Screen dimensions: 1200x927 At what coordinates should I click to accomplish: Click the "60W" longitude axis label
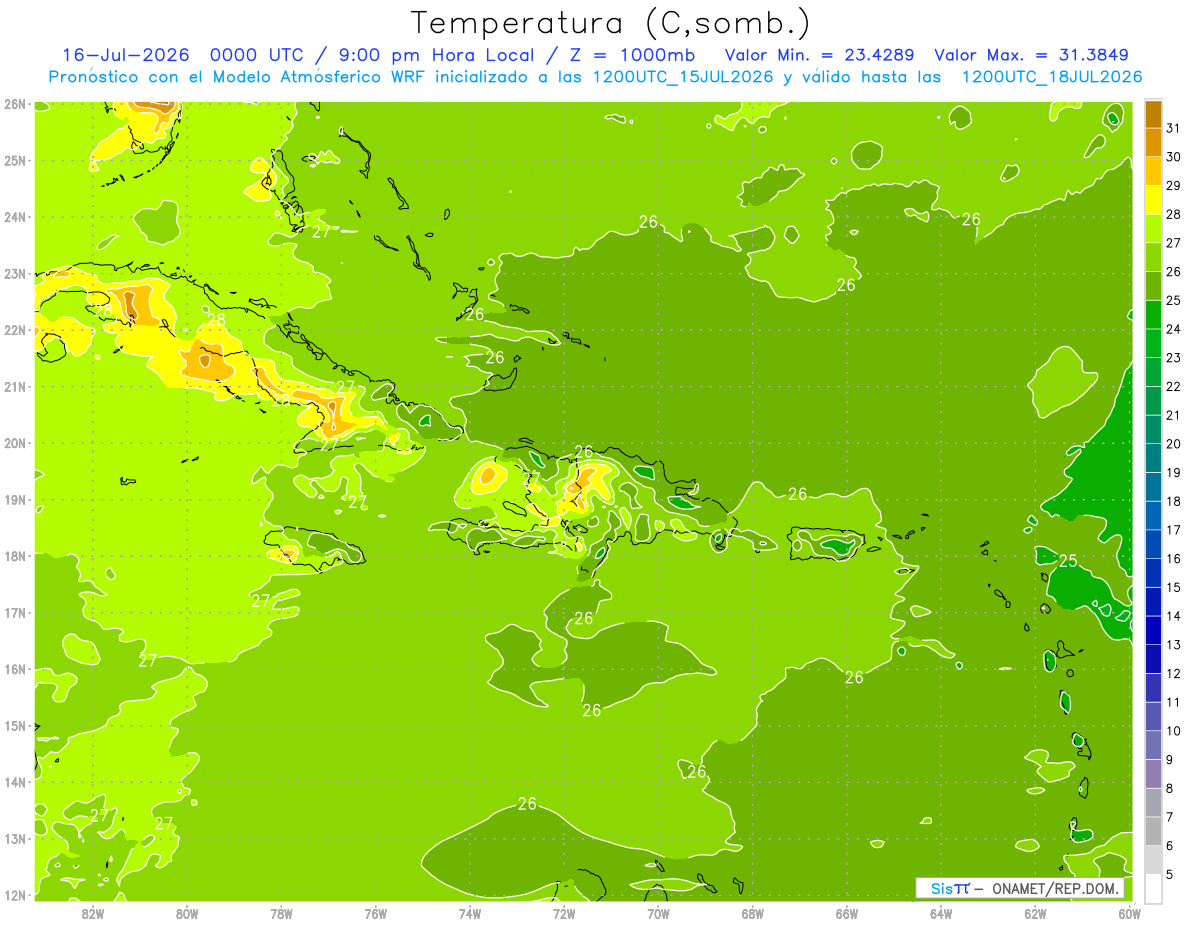click(x=1130, y=913)
